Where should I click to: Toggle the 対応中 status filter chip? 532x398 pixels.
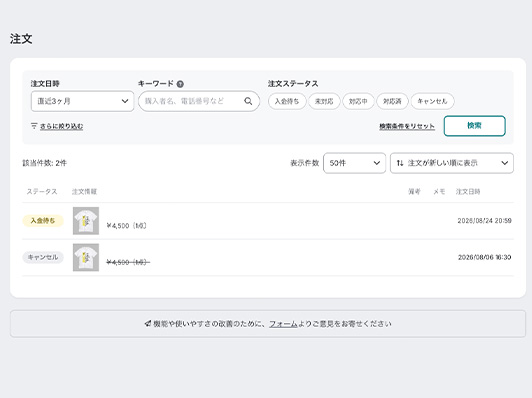click(x=358, y=101)
